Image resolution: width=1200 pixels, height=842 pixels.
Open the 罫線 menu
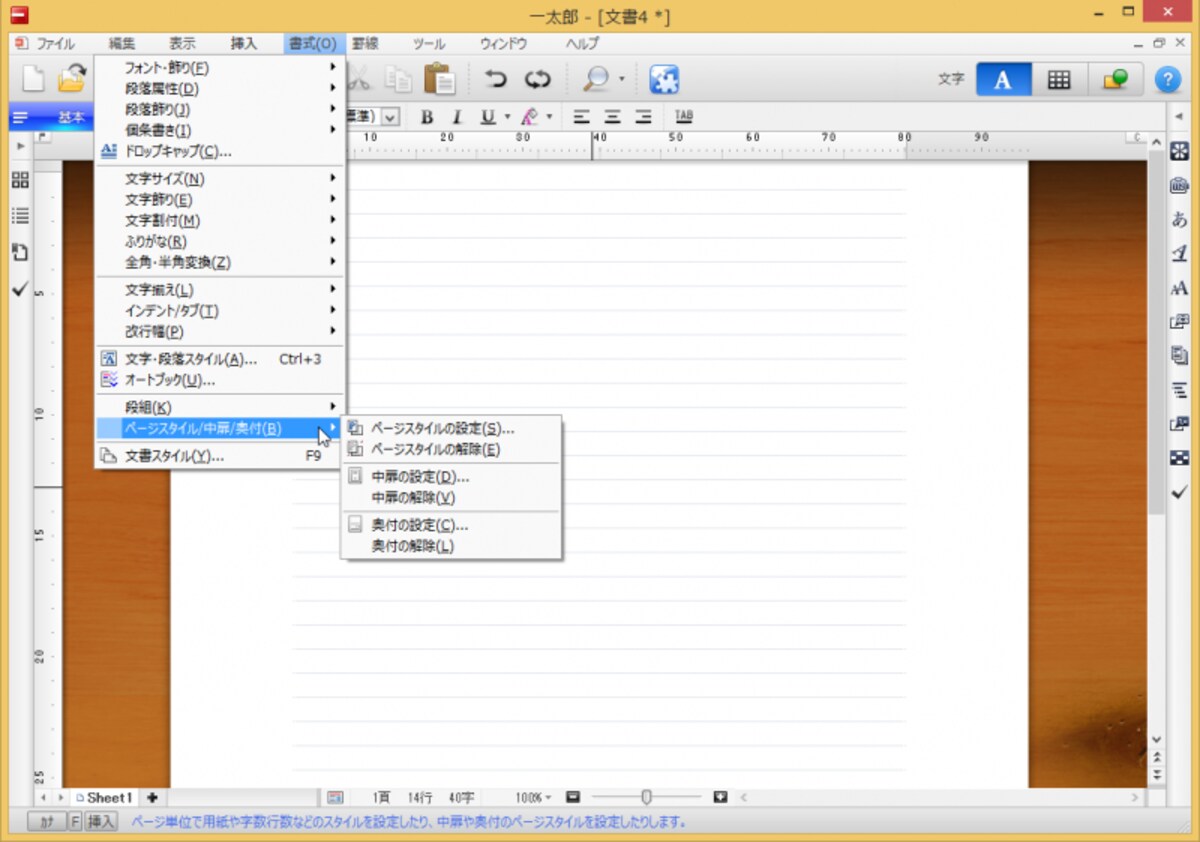click(x=365, y=44)
